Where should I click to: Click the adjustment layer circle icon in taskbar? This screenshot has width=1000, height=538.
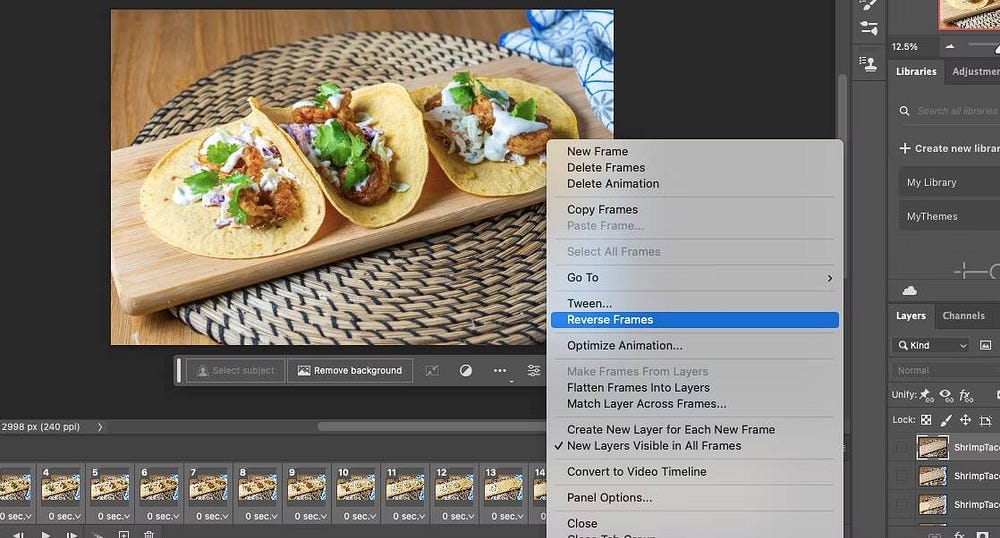(x=465, y=370)
